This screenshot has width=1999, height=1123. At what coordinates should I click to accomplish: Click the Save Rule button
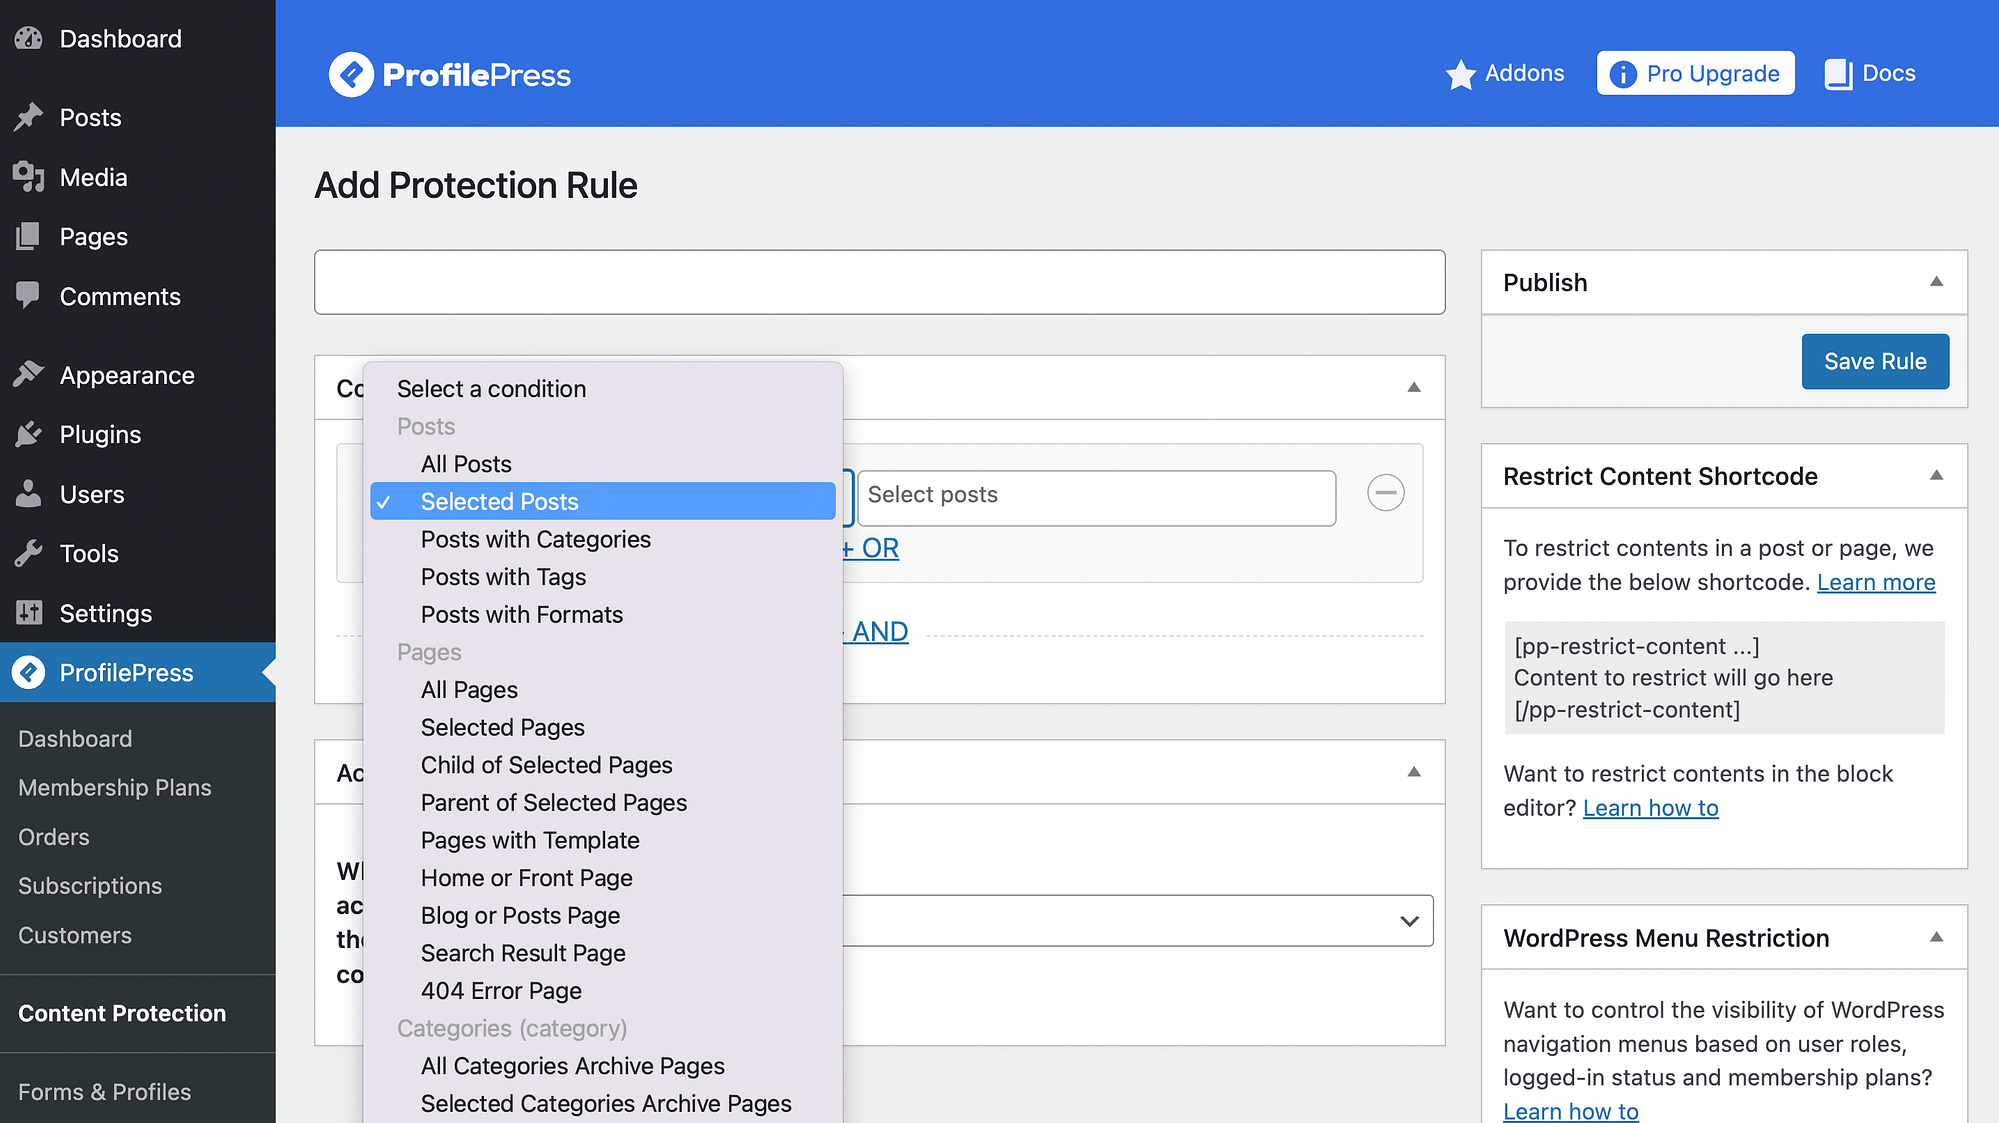coord(1874,360)
